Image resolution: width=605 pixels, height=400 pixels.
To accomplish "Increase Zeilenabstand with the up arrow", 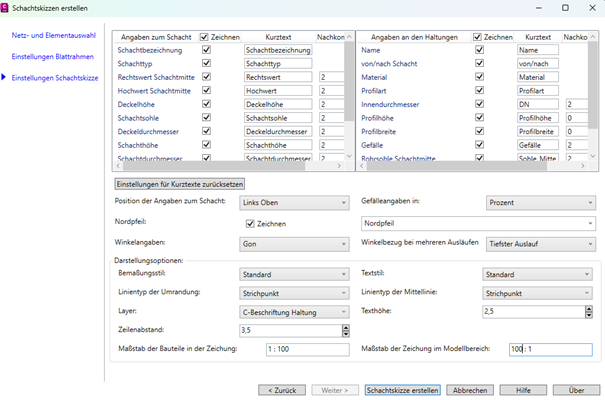I will (x=346, y=326).
